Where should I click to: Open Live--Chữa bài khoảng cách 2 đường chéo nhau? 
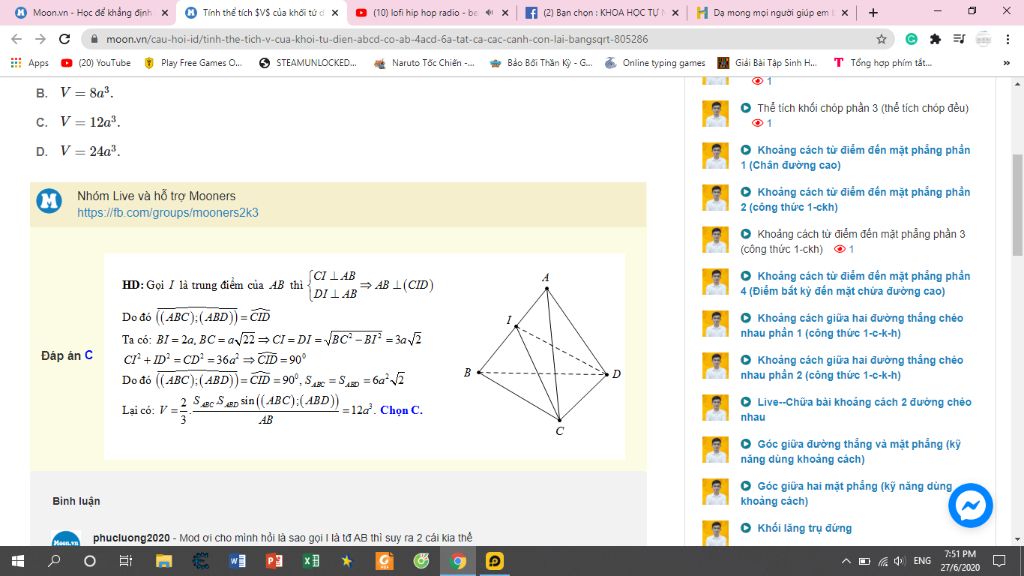click(856, 409)
